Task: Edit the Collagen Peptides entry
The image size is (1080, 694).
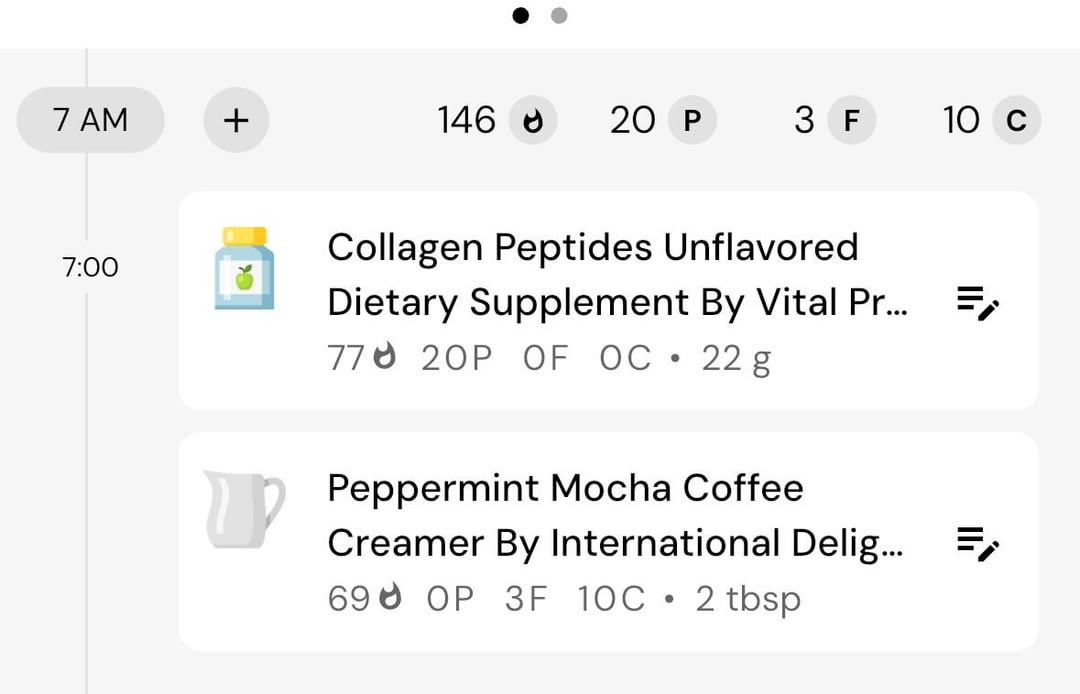Action: tap(978, 303)
